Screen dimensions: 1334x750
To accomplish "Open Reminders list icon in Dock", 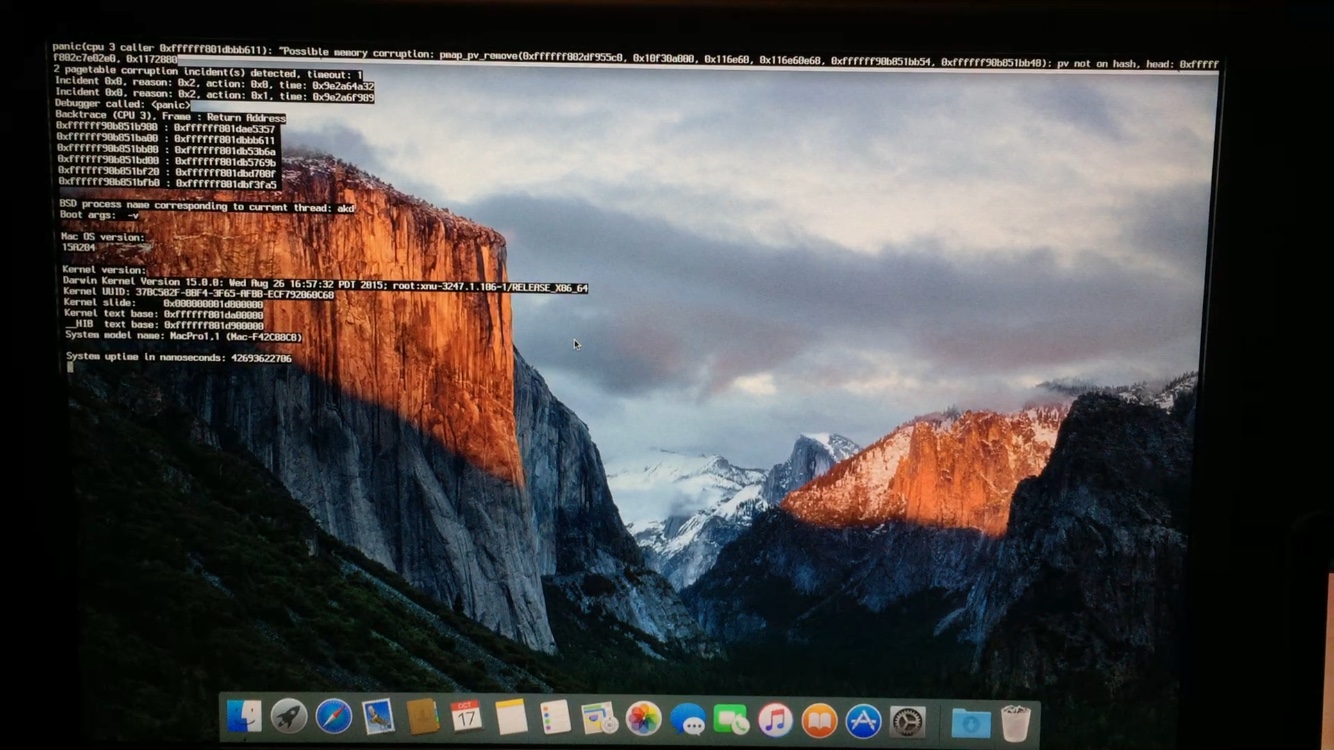I will click(555, 717).
